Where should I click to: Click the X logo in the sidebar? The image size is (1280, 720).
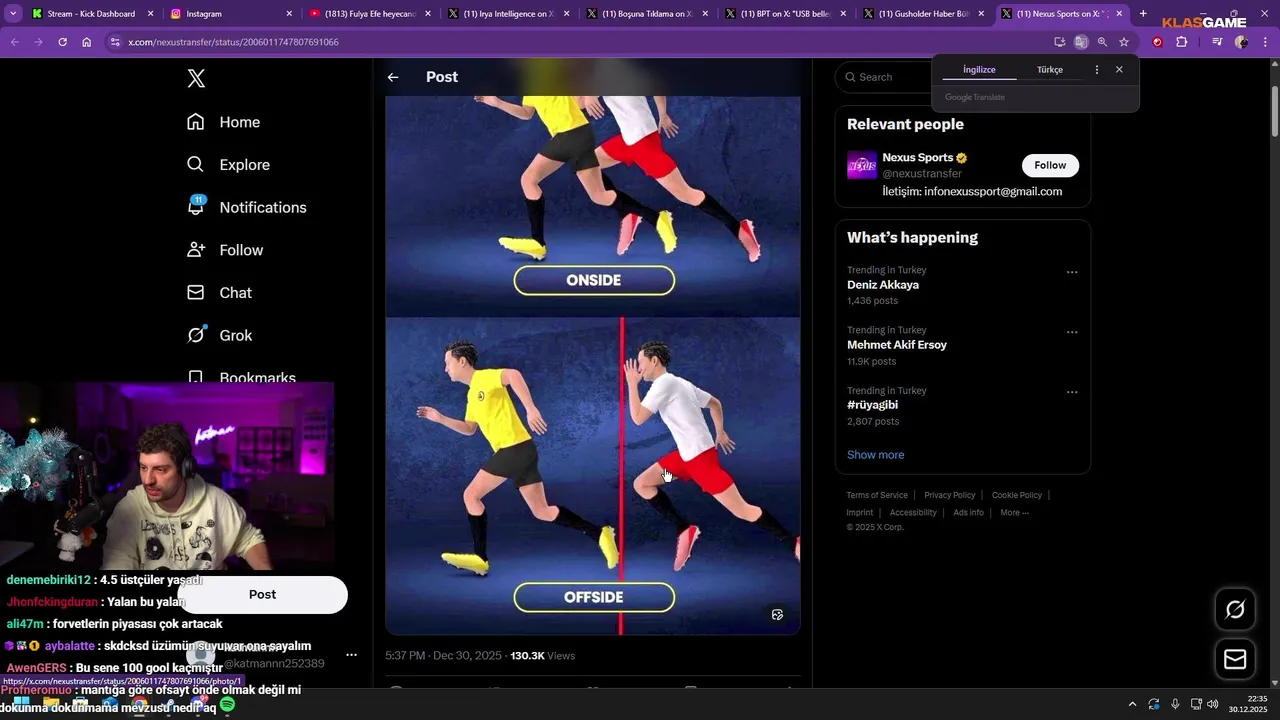coord(196,79)
